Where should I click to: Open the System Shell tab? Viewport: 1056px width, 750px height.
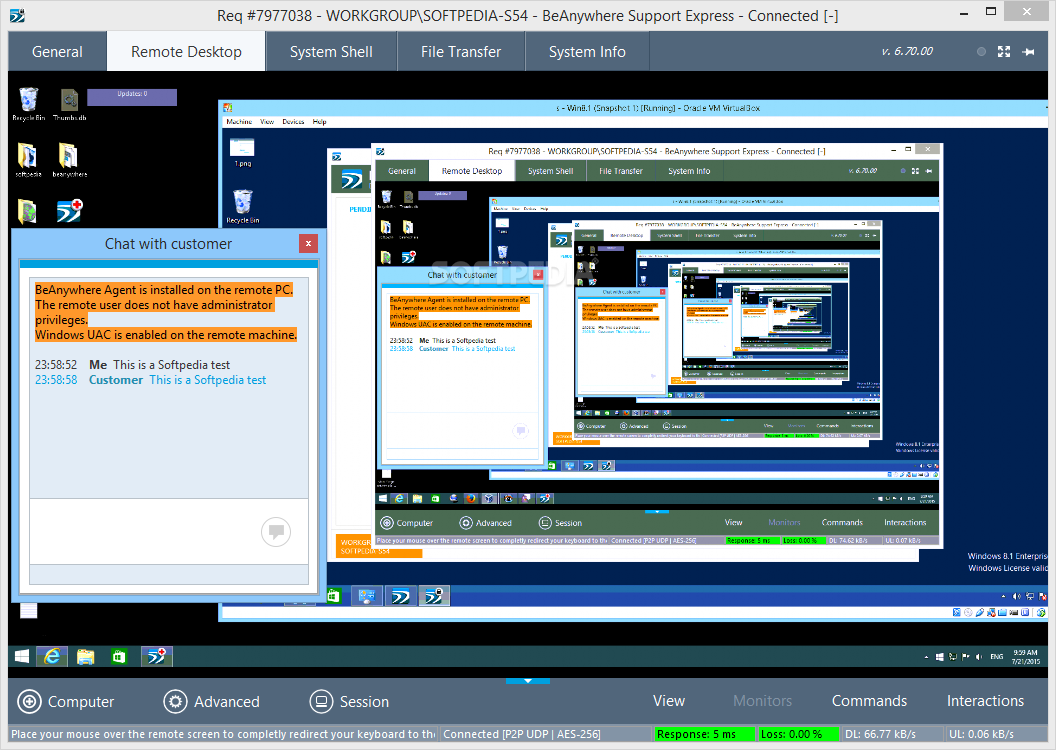[331, 52]
